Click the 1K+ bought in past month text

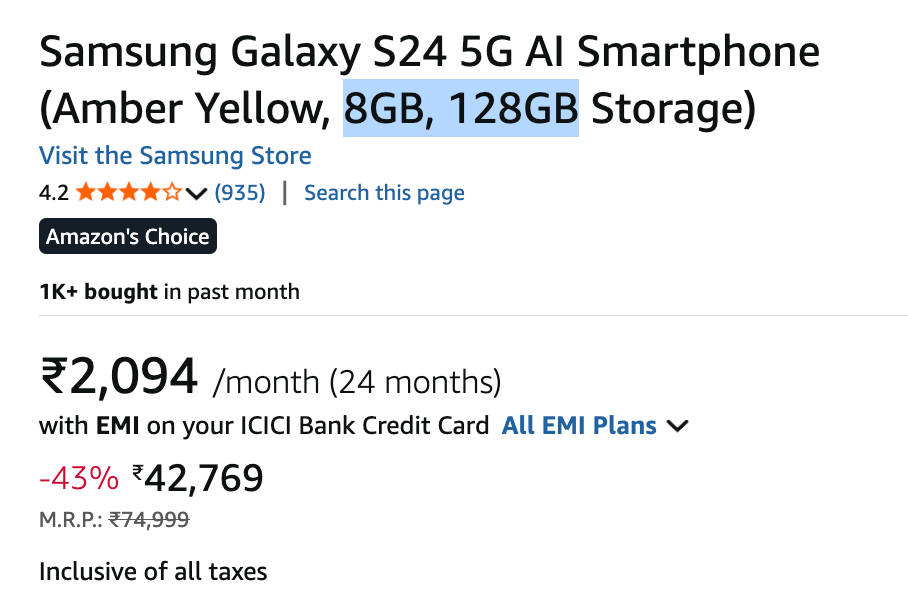169,292
